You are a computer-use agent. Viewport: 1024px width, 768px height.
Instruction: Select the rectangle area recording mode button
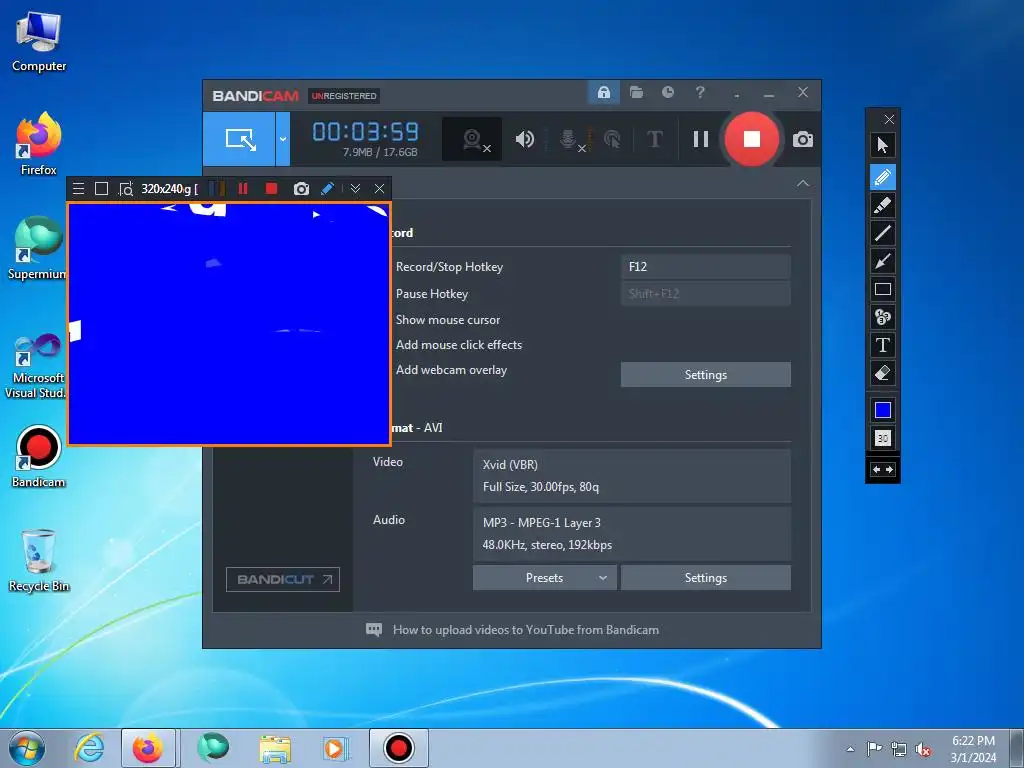[239, 138]
